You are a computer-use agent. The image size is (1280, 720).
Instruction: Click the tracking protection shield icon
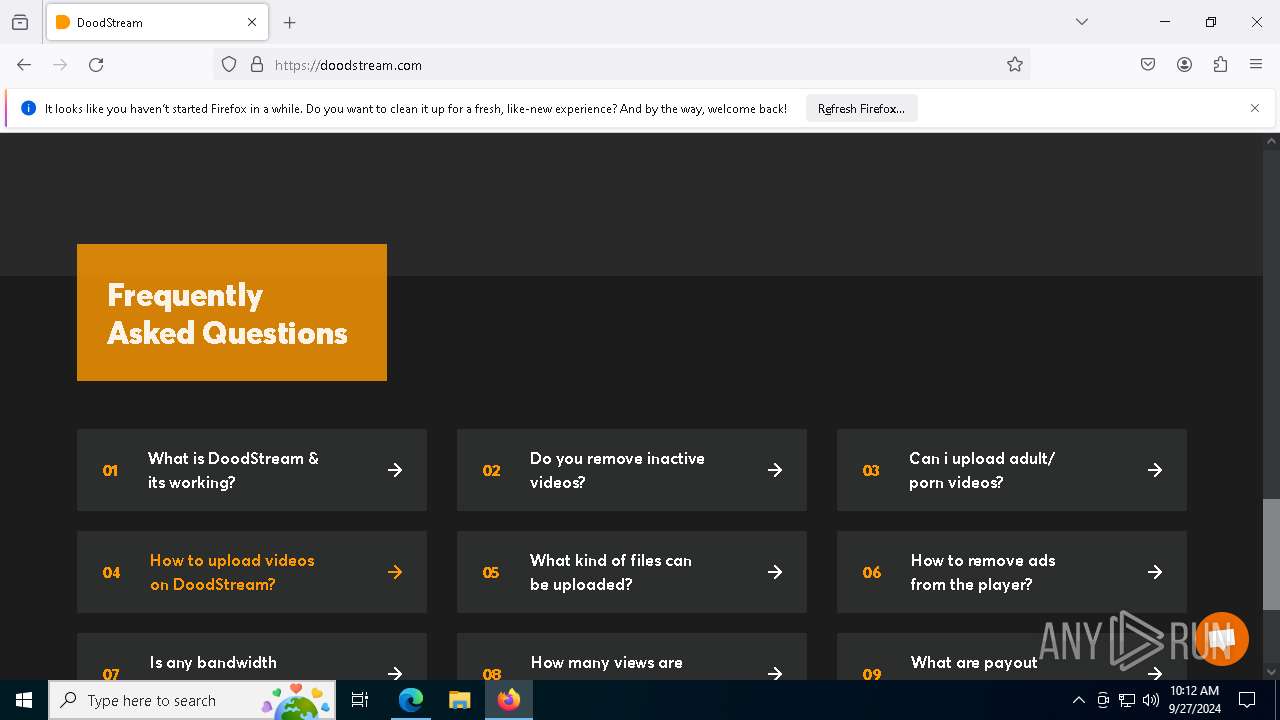pyautogui.click(x=229, y=65)
